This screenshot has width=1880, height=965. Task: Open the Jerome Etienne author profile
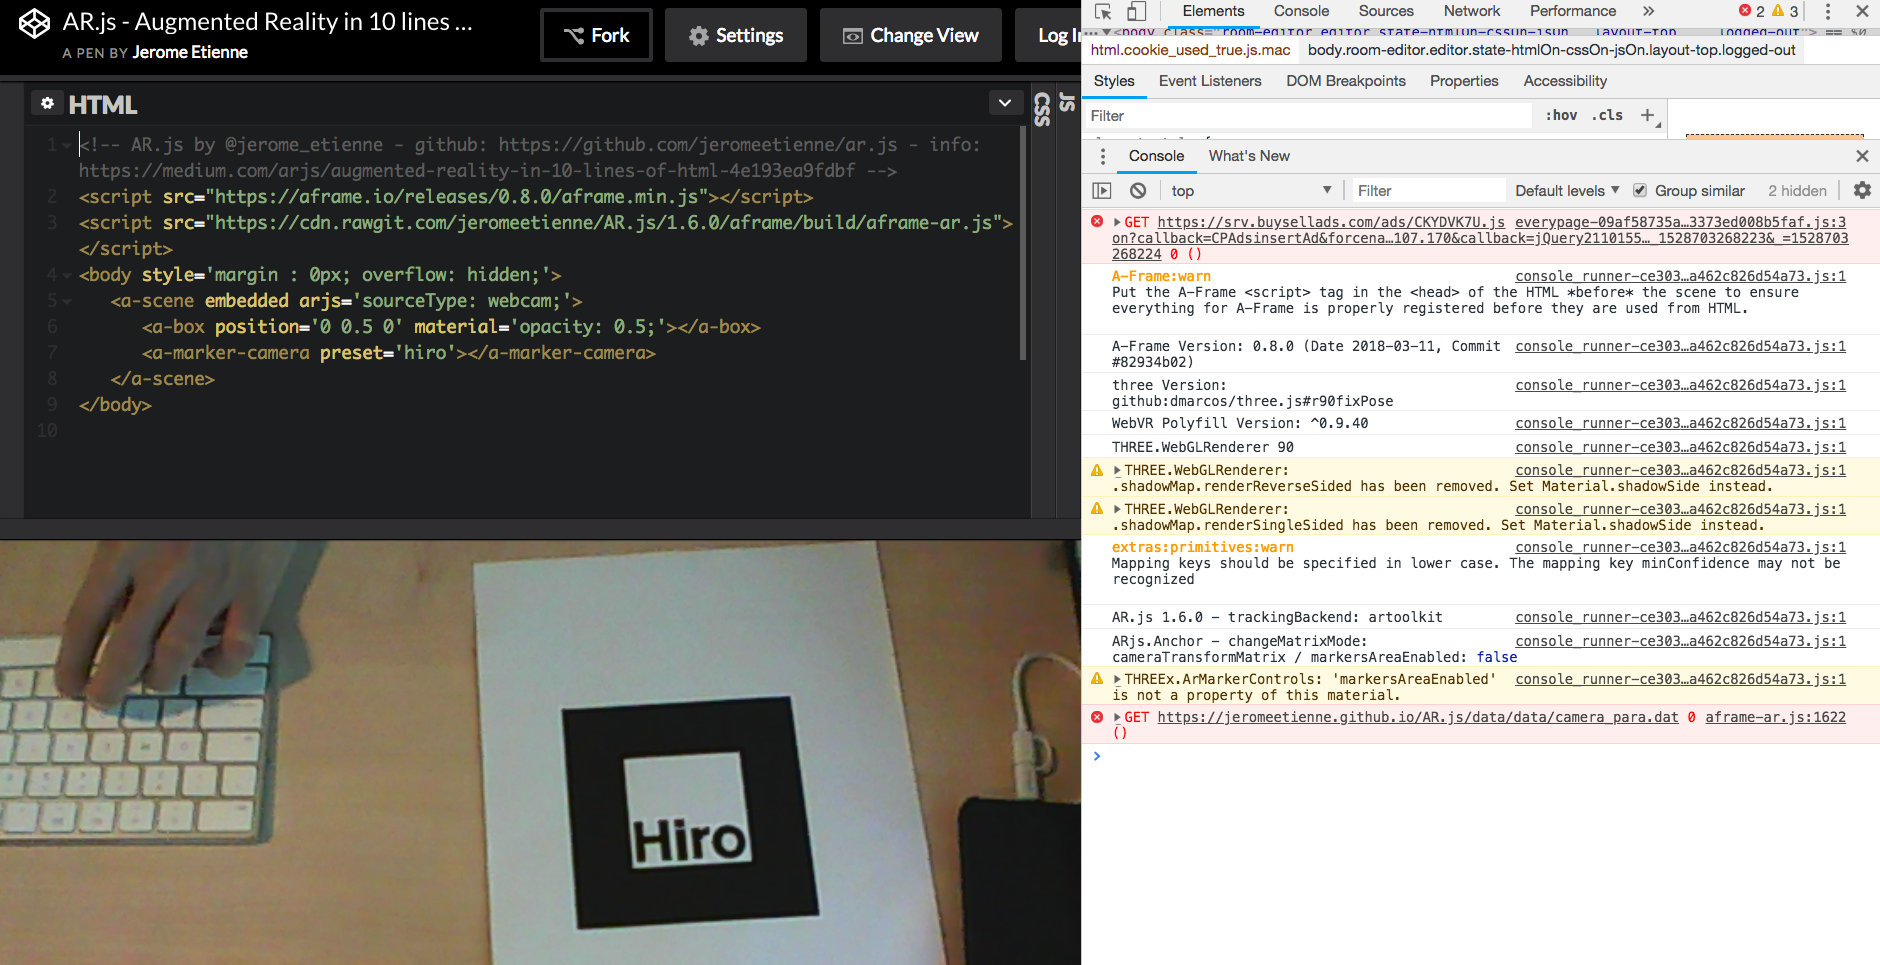[190, 52]
